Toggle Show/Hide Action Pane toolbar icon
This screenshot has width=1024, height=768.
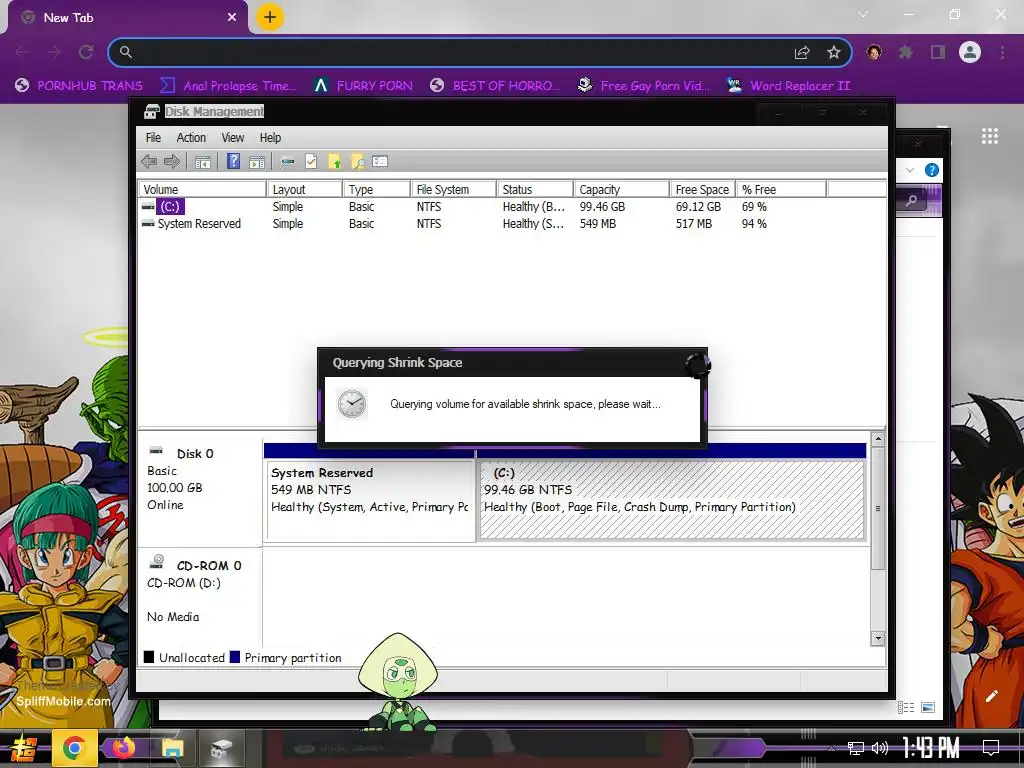click(257, 161)
